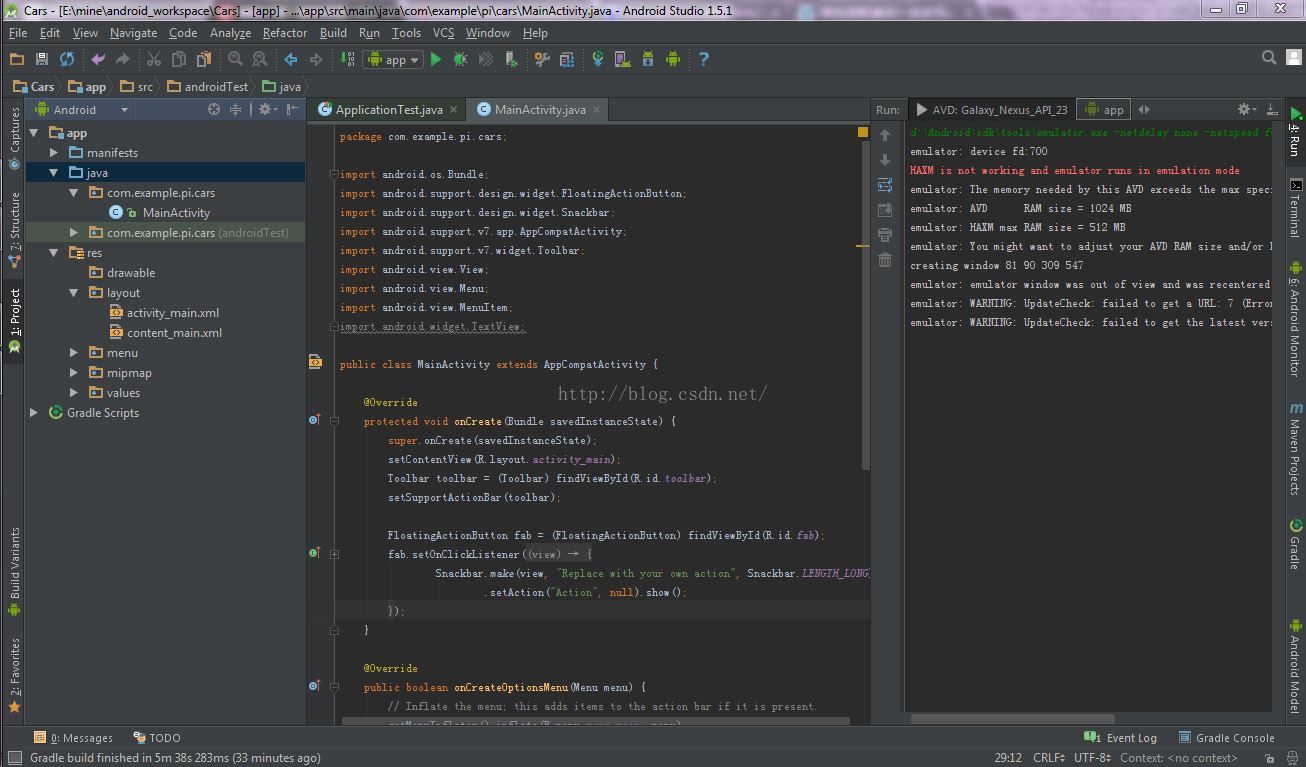Open the TODO tool window

tap(157, 738)
